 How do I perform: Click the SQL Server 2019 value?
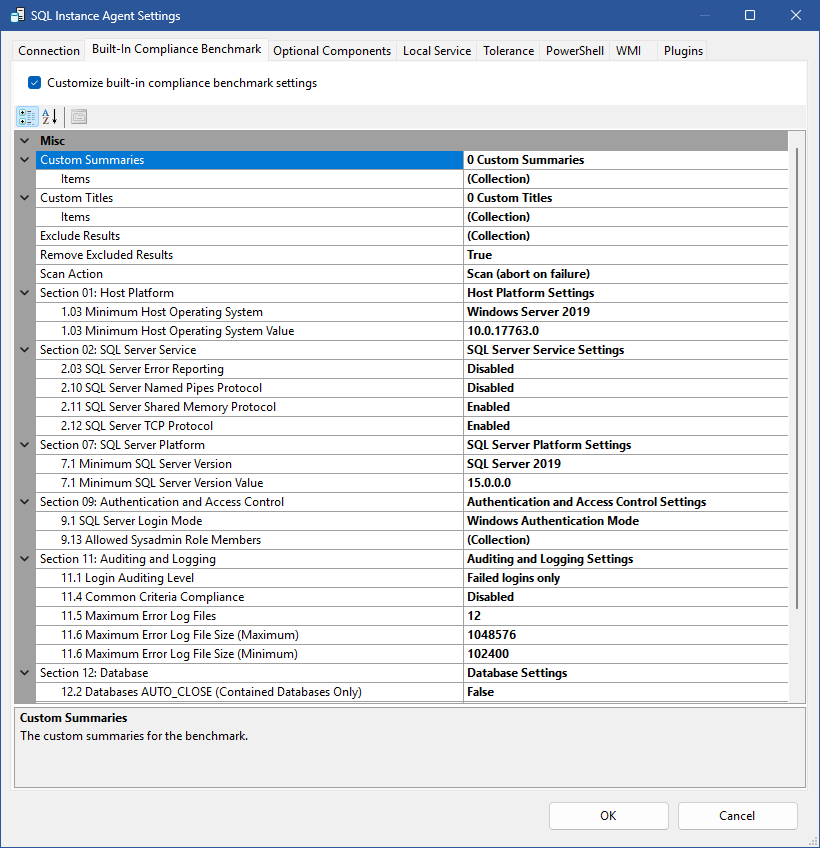[626, 463]
